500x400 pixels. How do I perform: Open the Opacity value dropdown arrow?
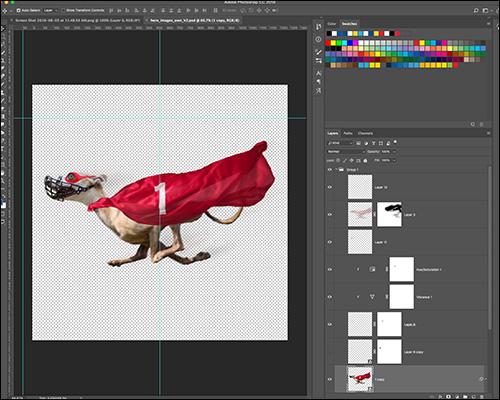point(394,152)
